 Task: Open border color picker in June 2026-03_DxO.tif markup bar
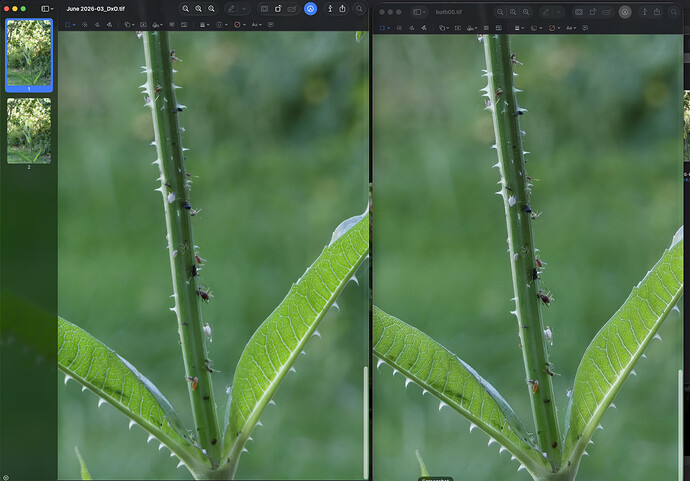222,25
